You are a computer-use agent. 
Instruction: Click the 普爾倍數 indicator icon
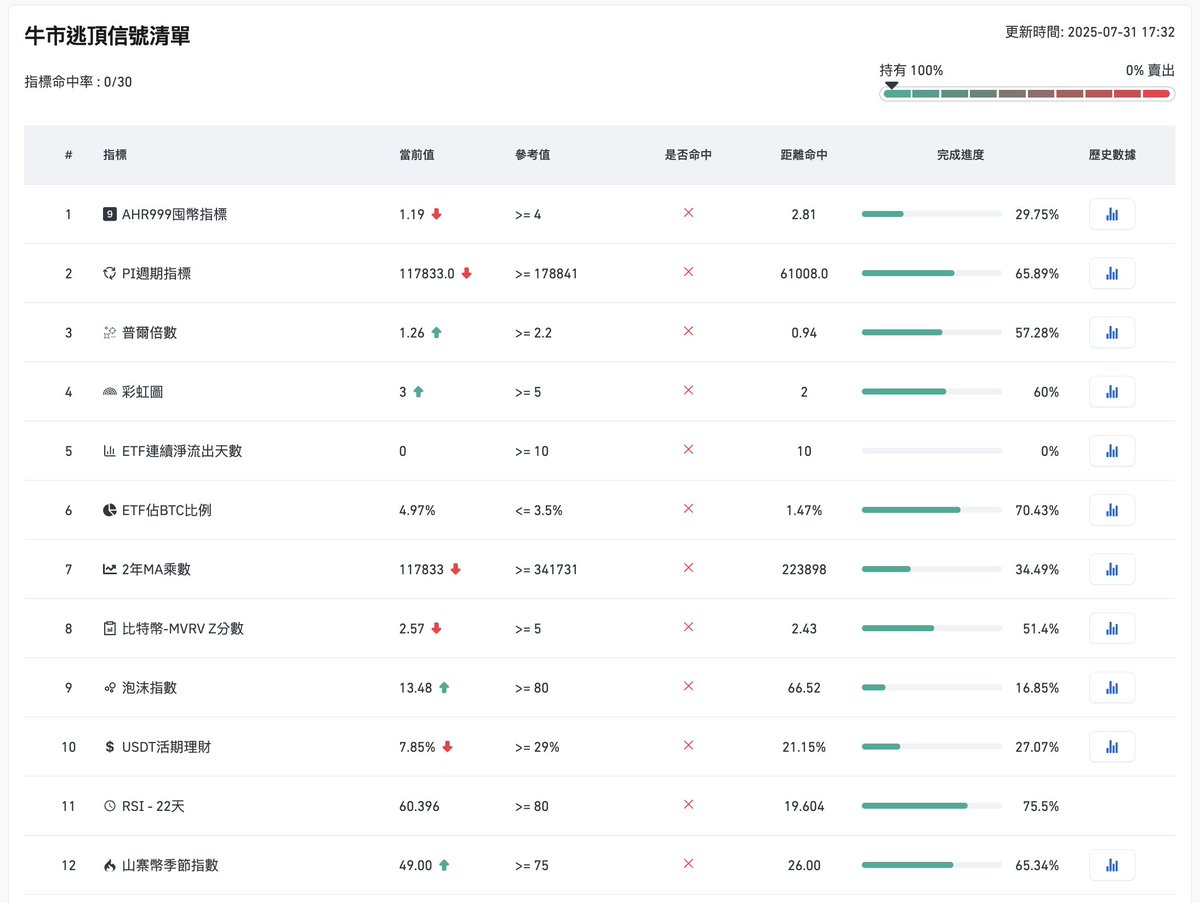[x=110, y=332]
